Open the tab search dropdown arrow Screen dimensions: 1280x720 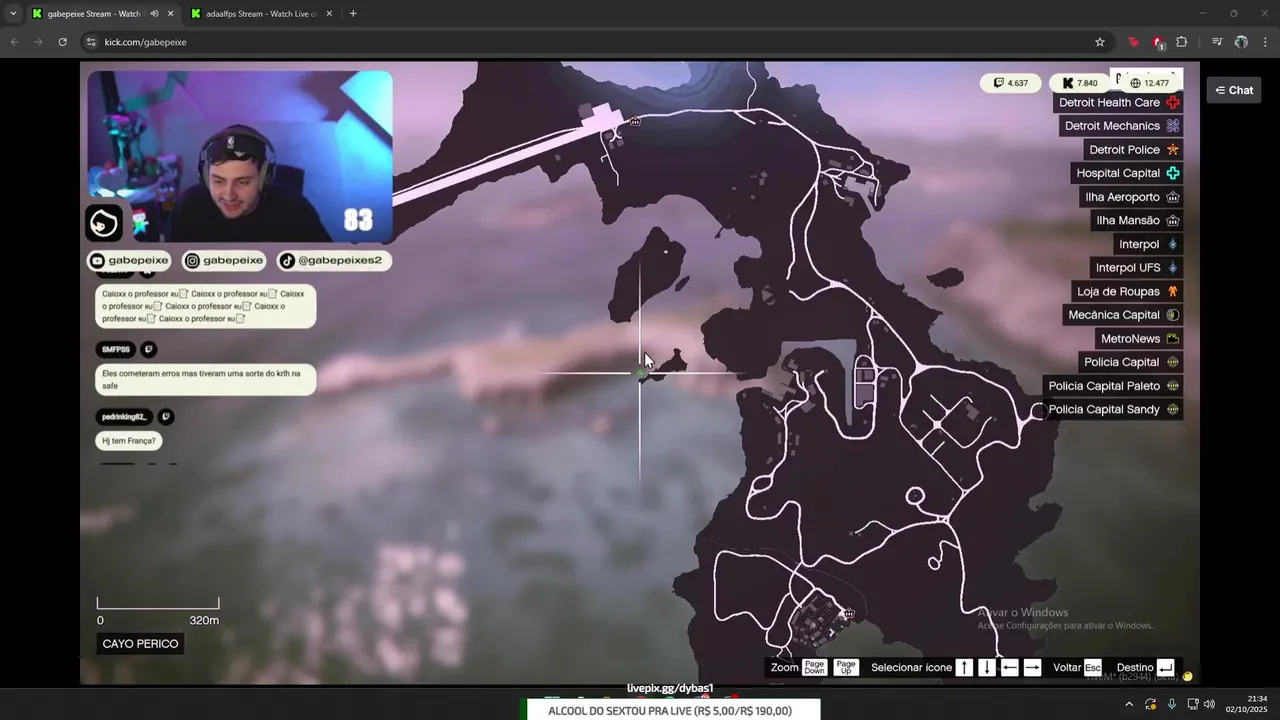click(12, 14)
